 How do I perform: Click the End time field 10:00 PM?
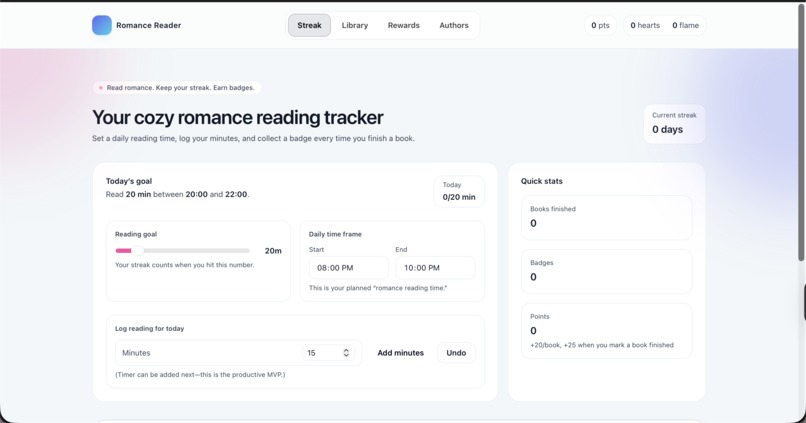point(435,268)
